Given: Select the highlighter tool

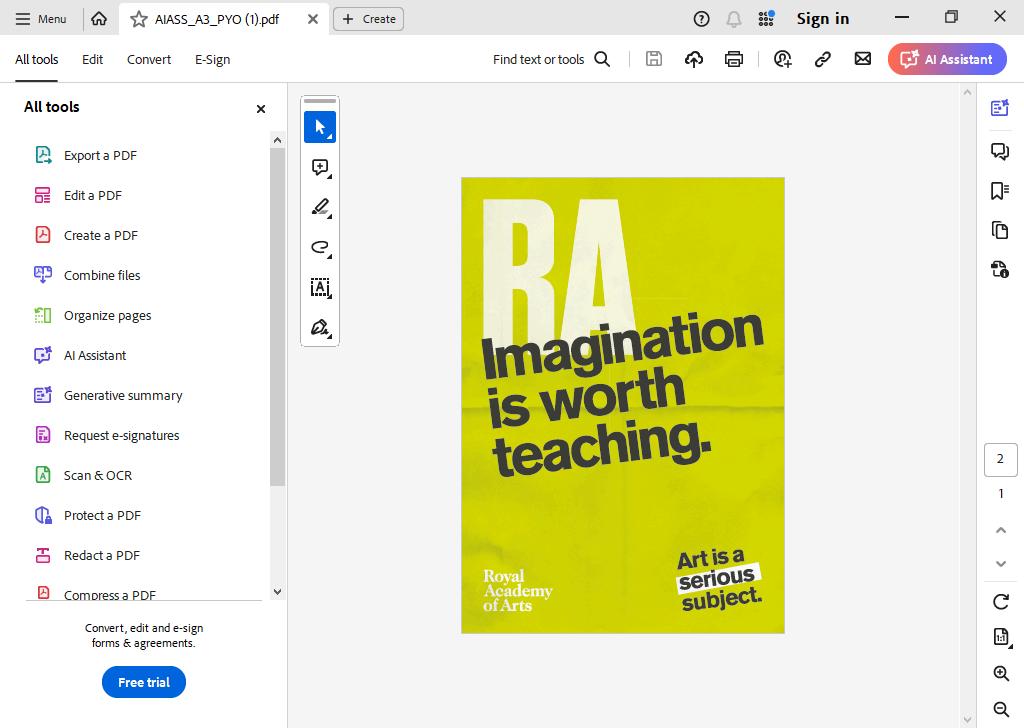Looking at the screenshot, I should click(320, 208).
